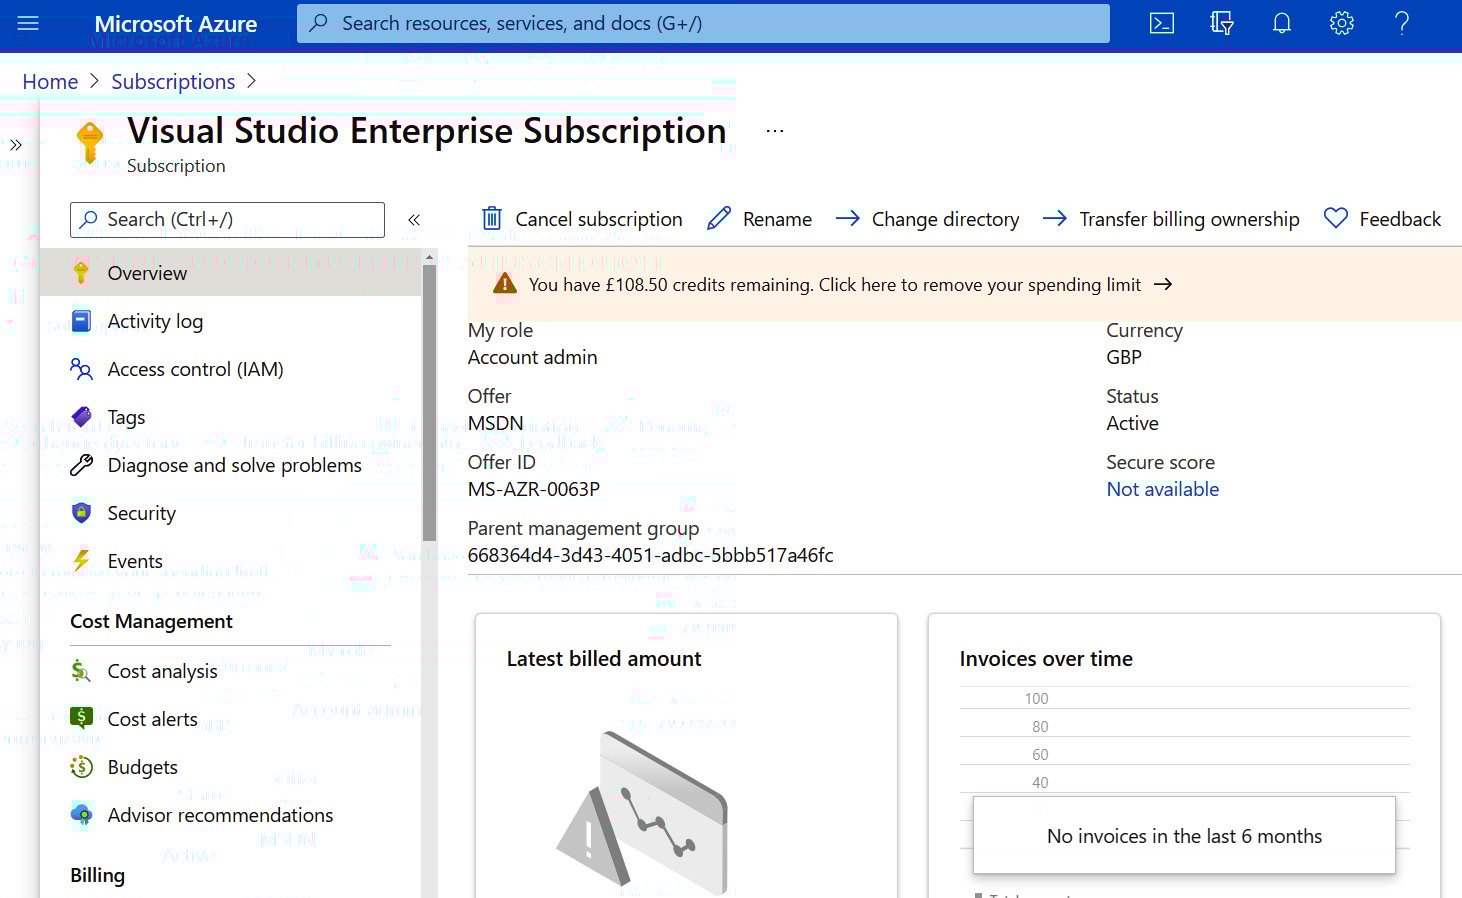This screenshot has width=1462, height=898.
Task: Click the sidebar scrollbar up arrow
Action: [x=429, y=257]
